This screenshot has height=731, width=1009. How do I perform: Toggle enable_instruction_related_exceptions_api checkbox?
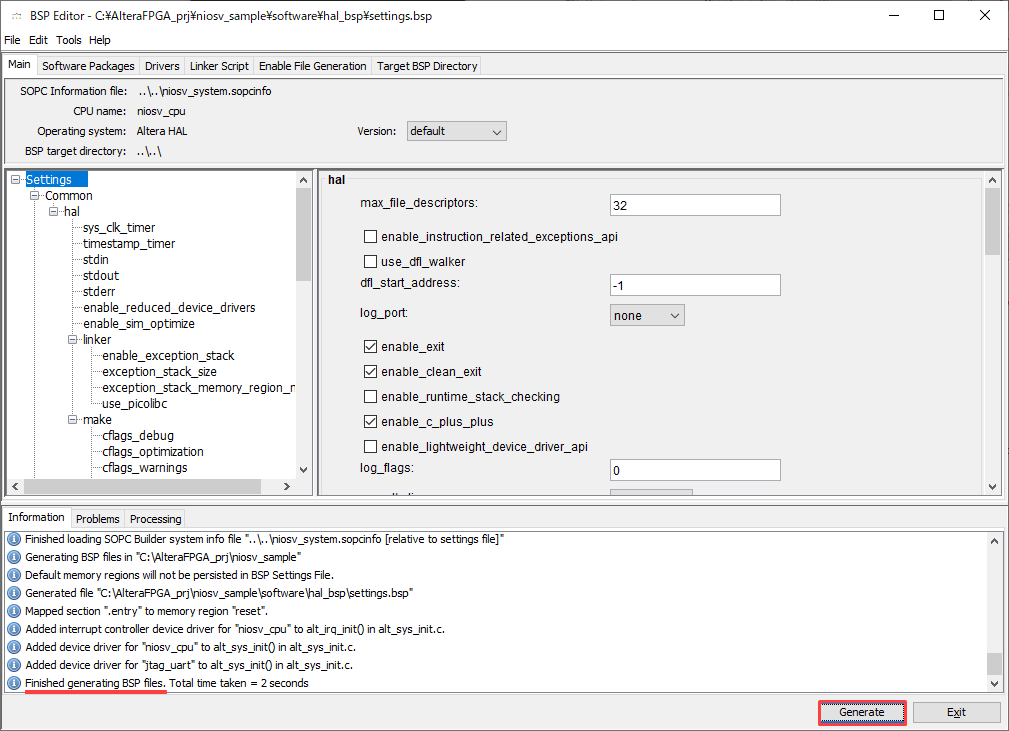(370, 237)
